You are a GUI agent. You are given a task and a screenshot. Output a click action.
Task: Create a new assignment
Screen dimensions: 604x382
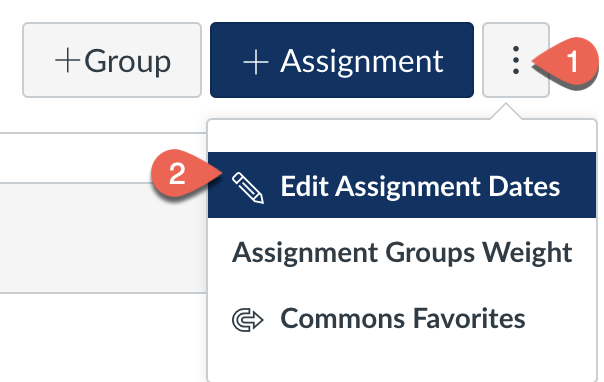pyautogui.click(x=342, y=60)
